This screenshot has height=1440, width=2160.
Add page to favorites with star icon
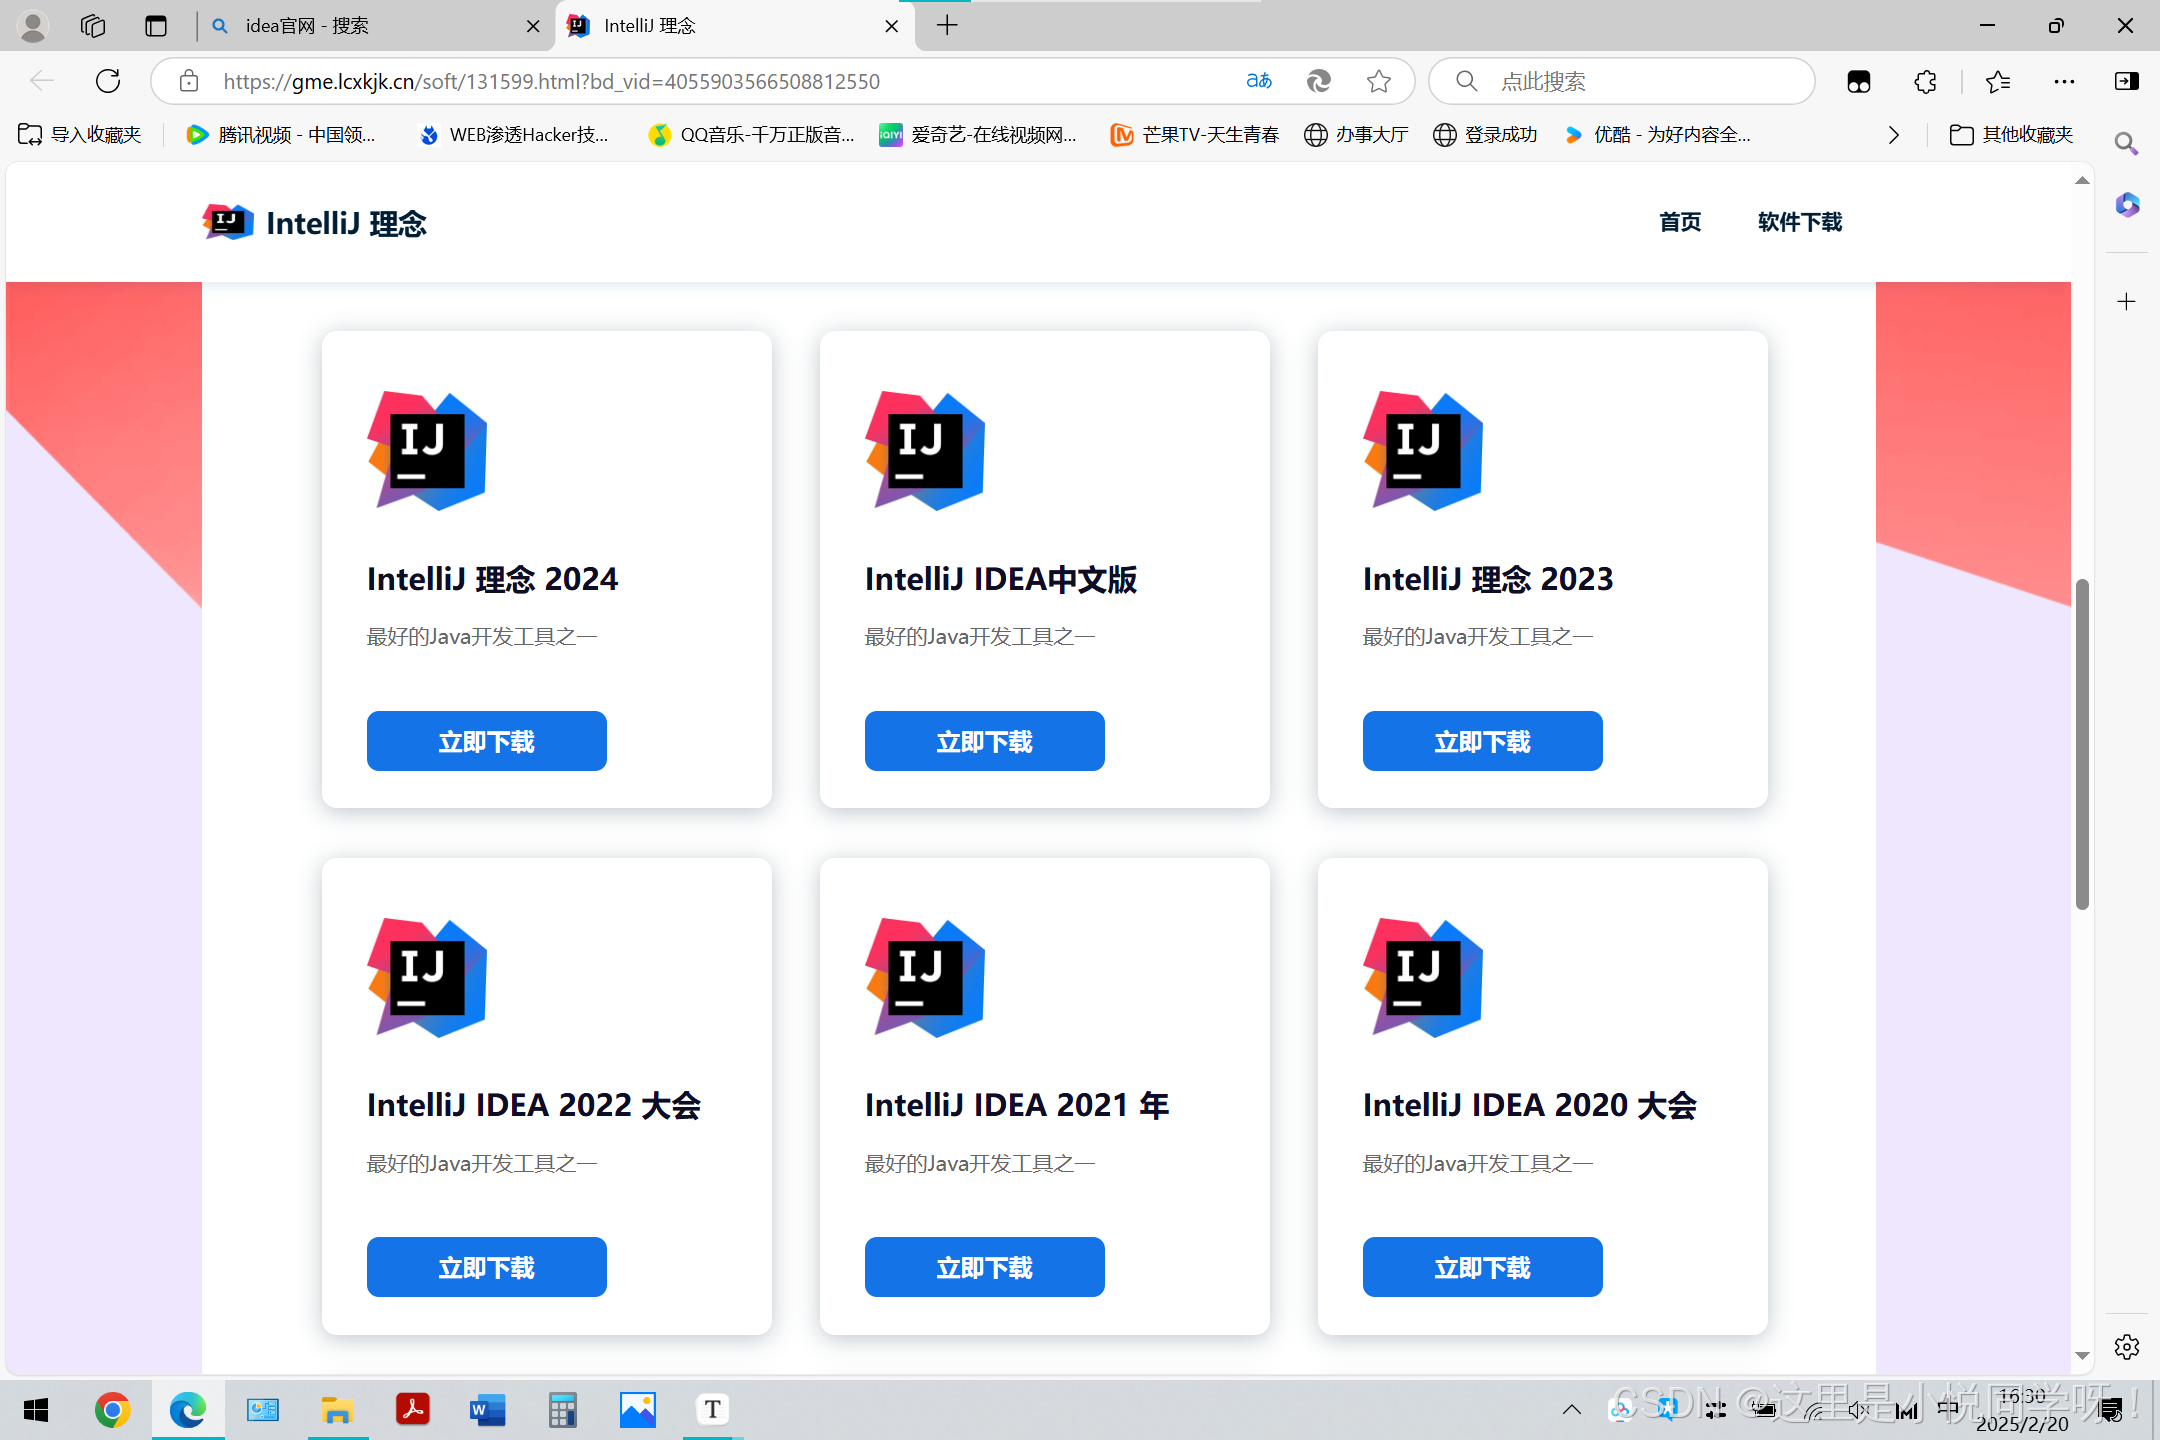tap(1379, 81)
